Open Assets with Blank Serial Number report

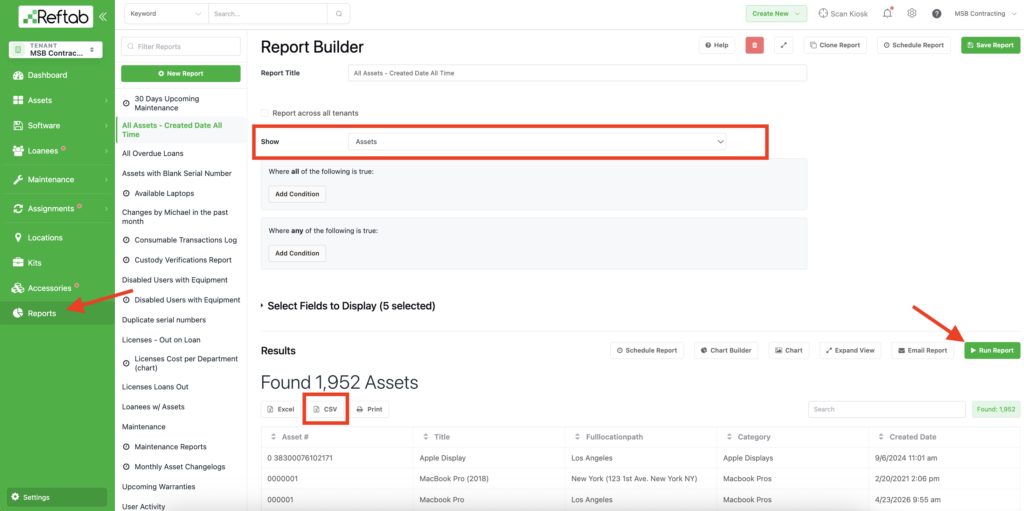(x=176, y=173)
